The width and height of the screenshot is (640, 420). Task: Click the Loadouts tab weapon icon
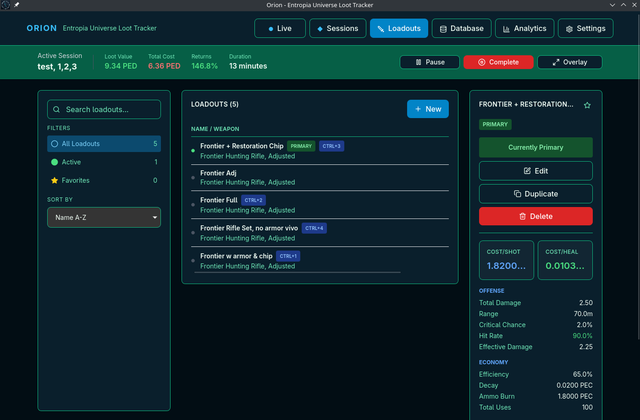point(381,29)
